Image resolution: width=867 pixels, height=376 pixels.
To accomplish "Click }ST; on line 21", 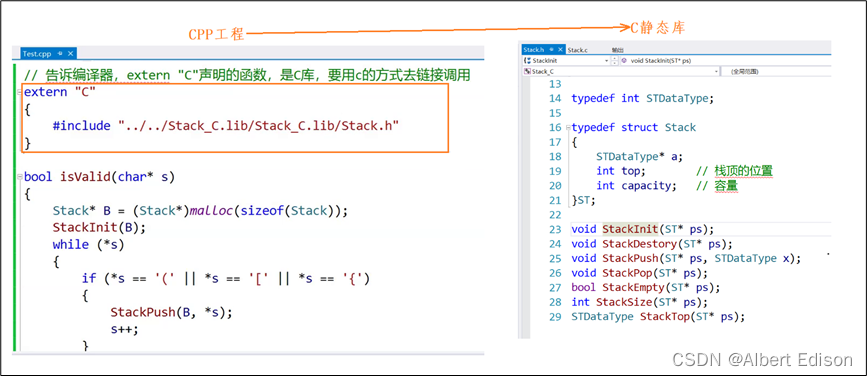I will tap(584, 200).
